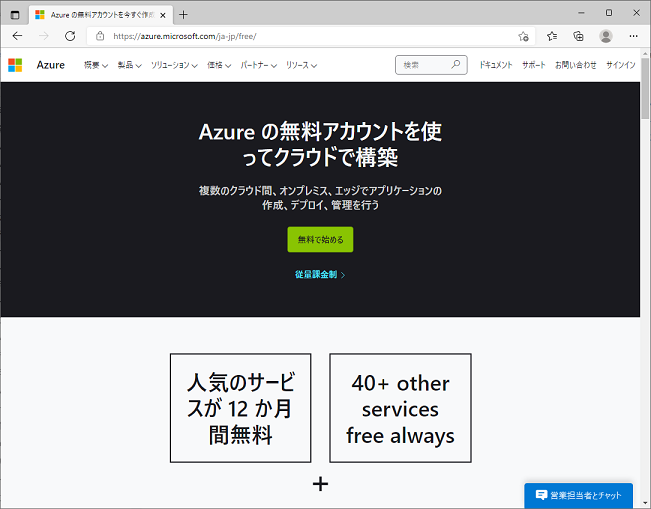Click the vertical scrollbar thumb
The height and width of the screenshot is (509, 651).
pos(645,88)
